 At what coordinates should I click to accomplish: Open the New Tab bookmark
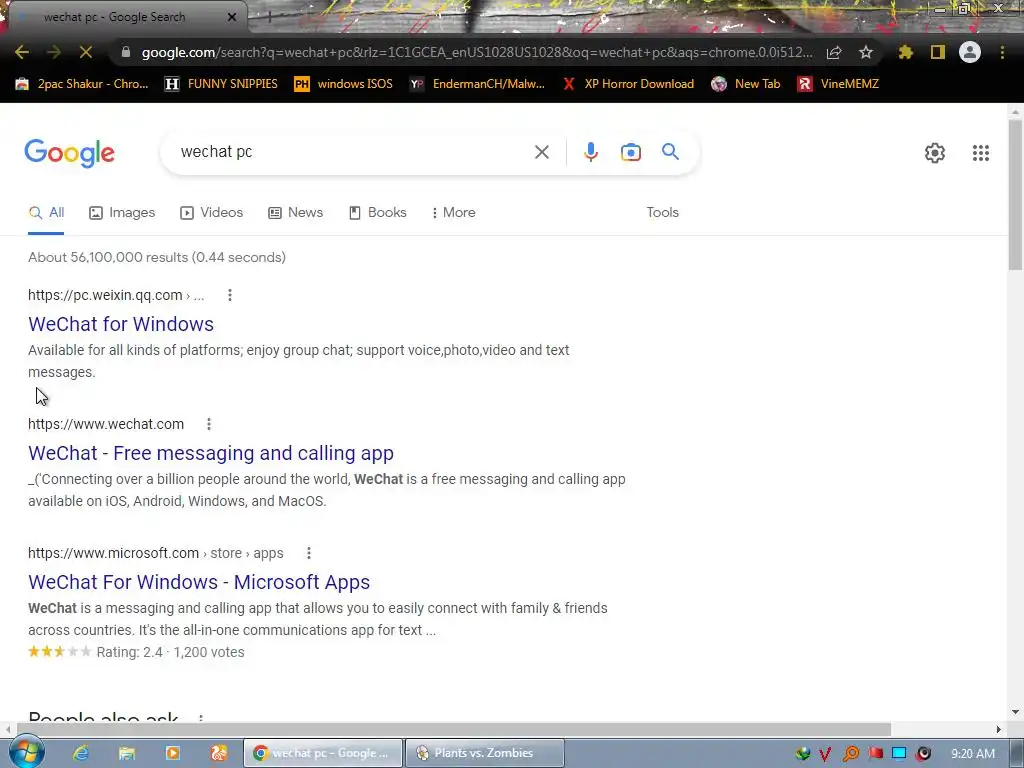point(746,84)
